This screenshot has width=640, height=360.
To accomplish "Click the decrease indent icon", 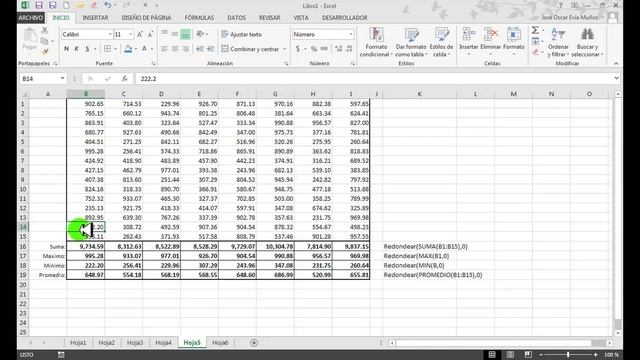I will (x=200, y=49).
